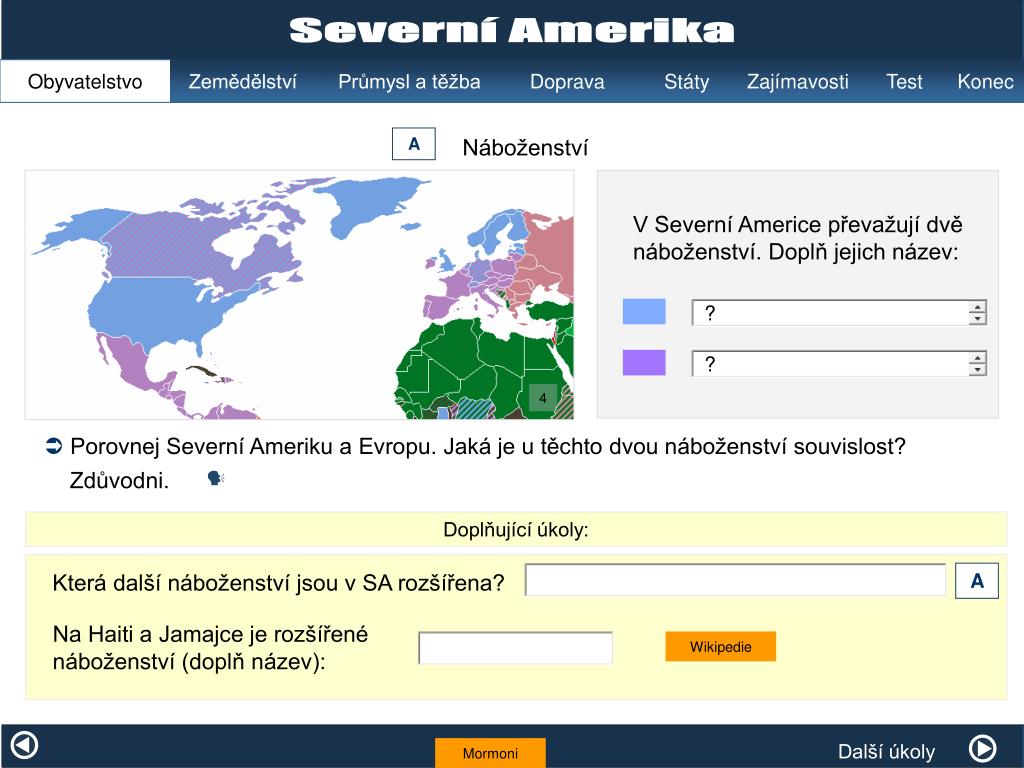Click the number 4 marker on map
Viewport: 1024px width, 768px height.
(x=543, y=398)
